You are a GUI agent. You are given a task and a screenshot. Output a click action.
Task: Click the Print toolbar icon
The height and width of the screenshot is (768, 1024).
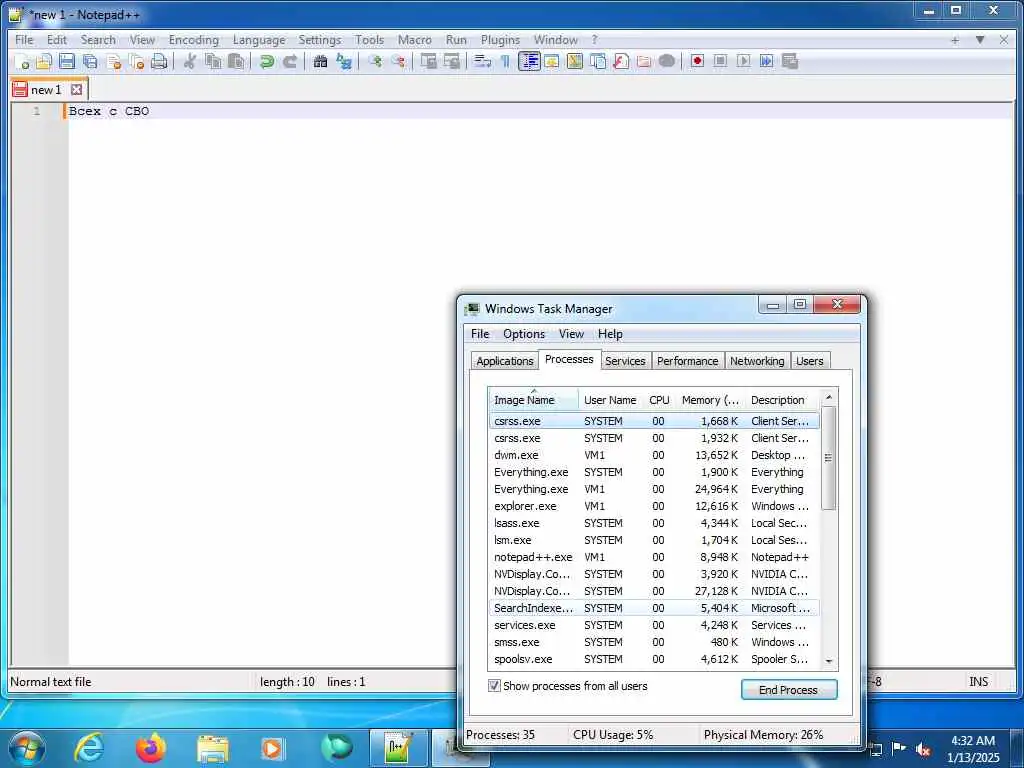tap(159, 61)
